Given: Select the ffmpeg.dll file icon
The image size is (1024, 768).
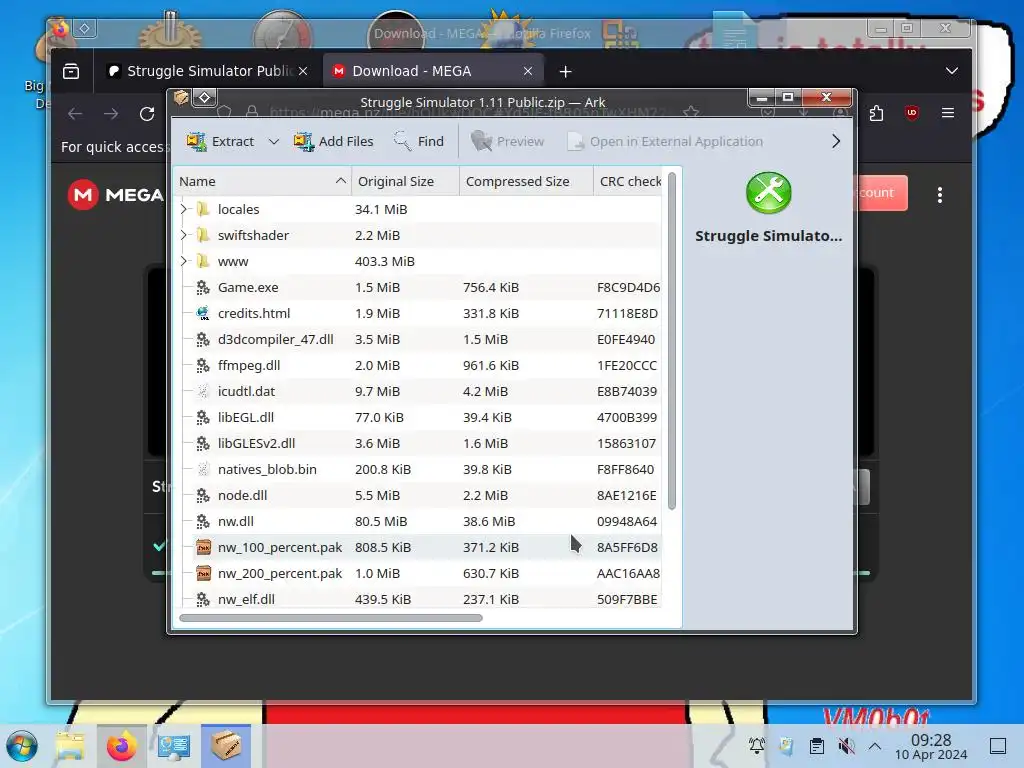Looking at the screenshot, I should 203,365.
